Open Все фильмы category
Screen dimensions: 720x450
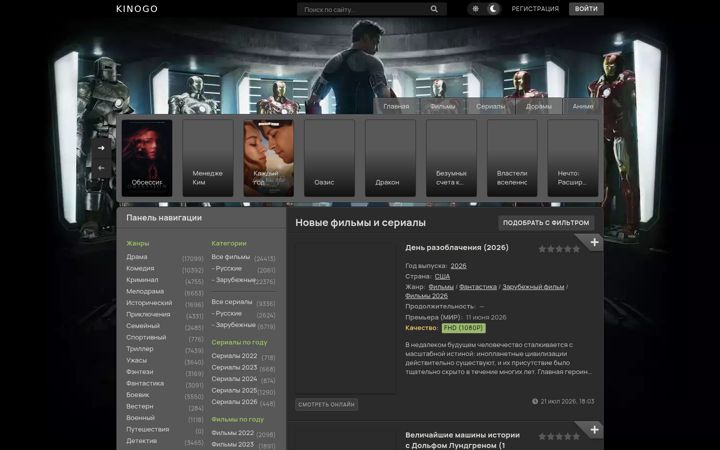coord(231,257)
